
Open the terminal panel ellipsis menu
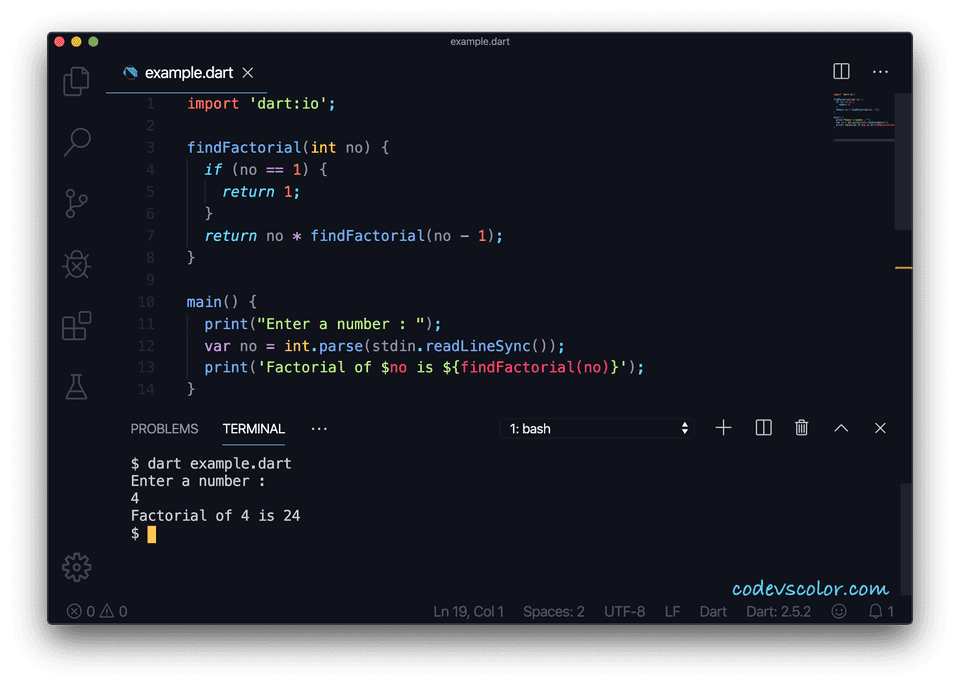(x=319, y=428)
